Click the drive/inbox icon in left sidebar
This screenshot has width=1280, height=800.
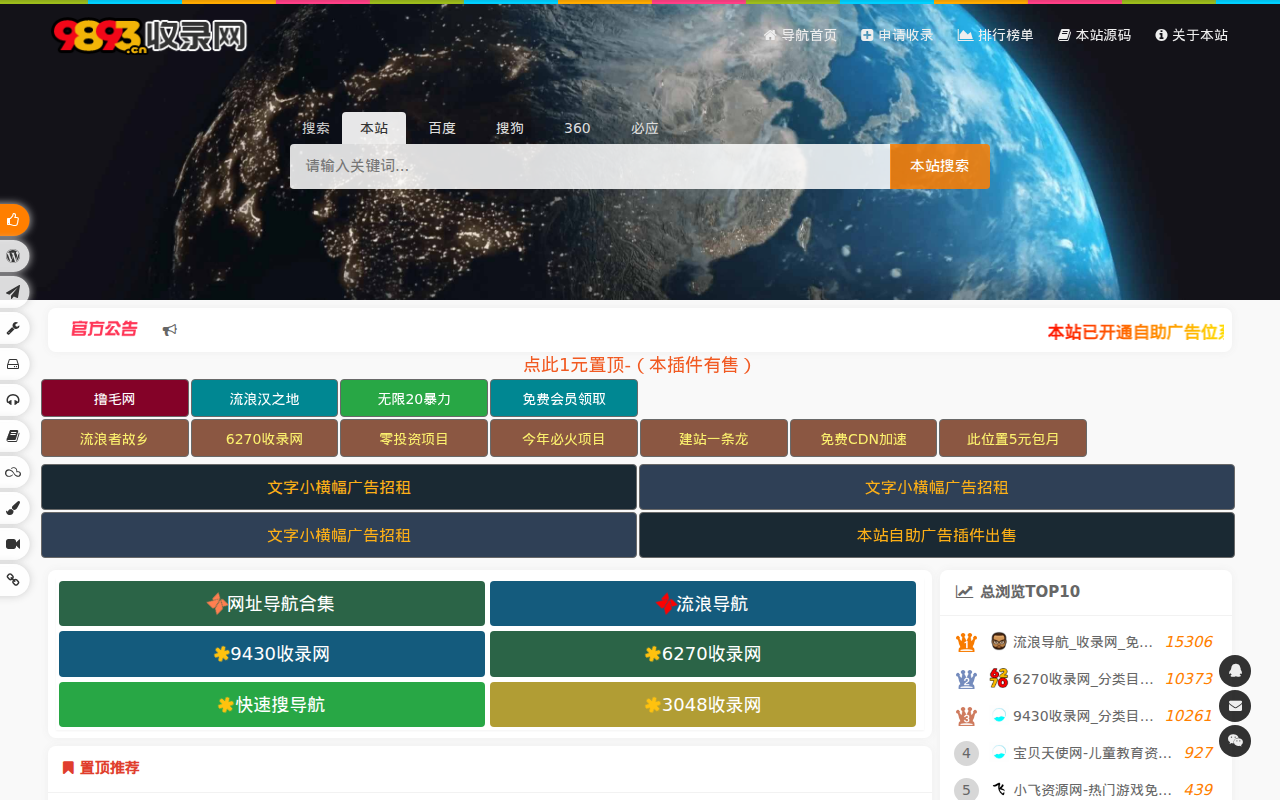(x=13, y=364)
